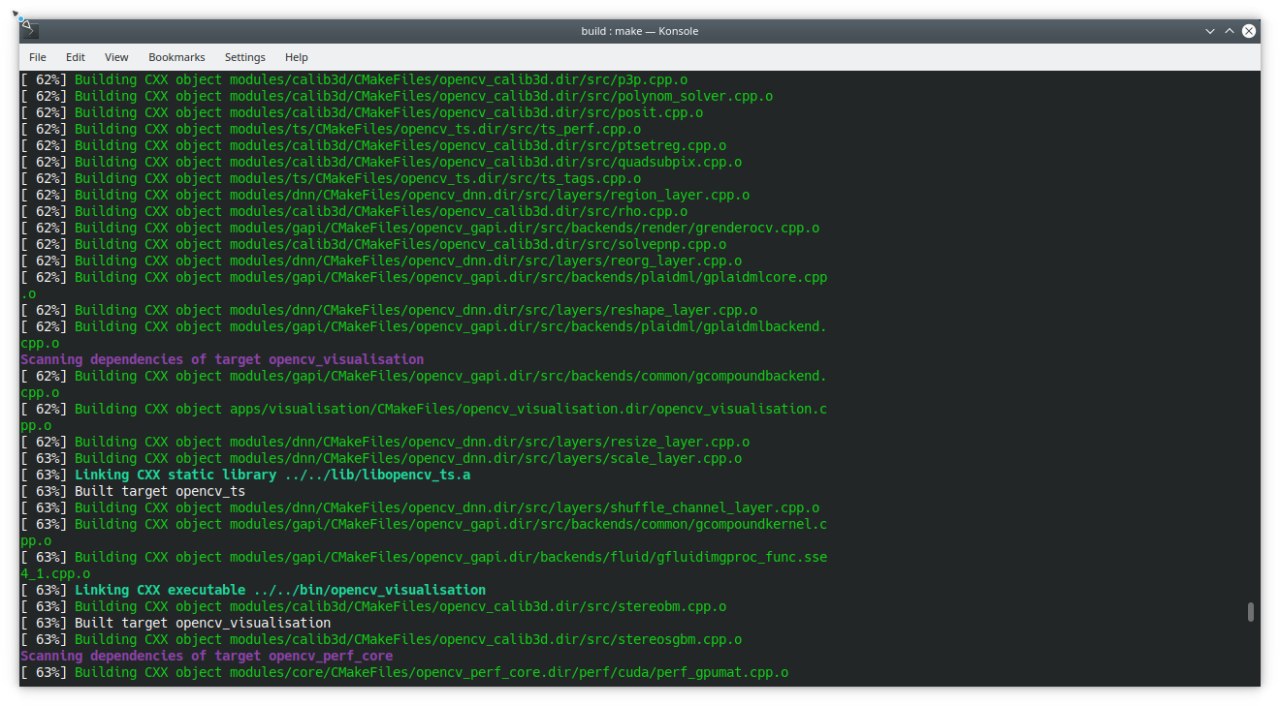Click the scale_layer.cpp.o build line

click(381, 458)
